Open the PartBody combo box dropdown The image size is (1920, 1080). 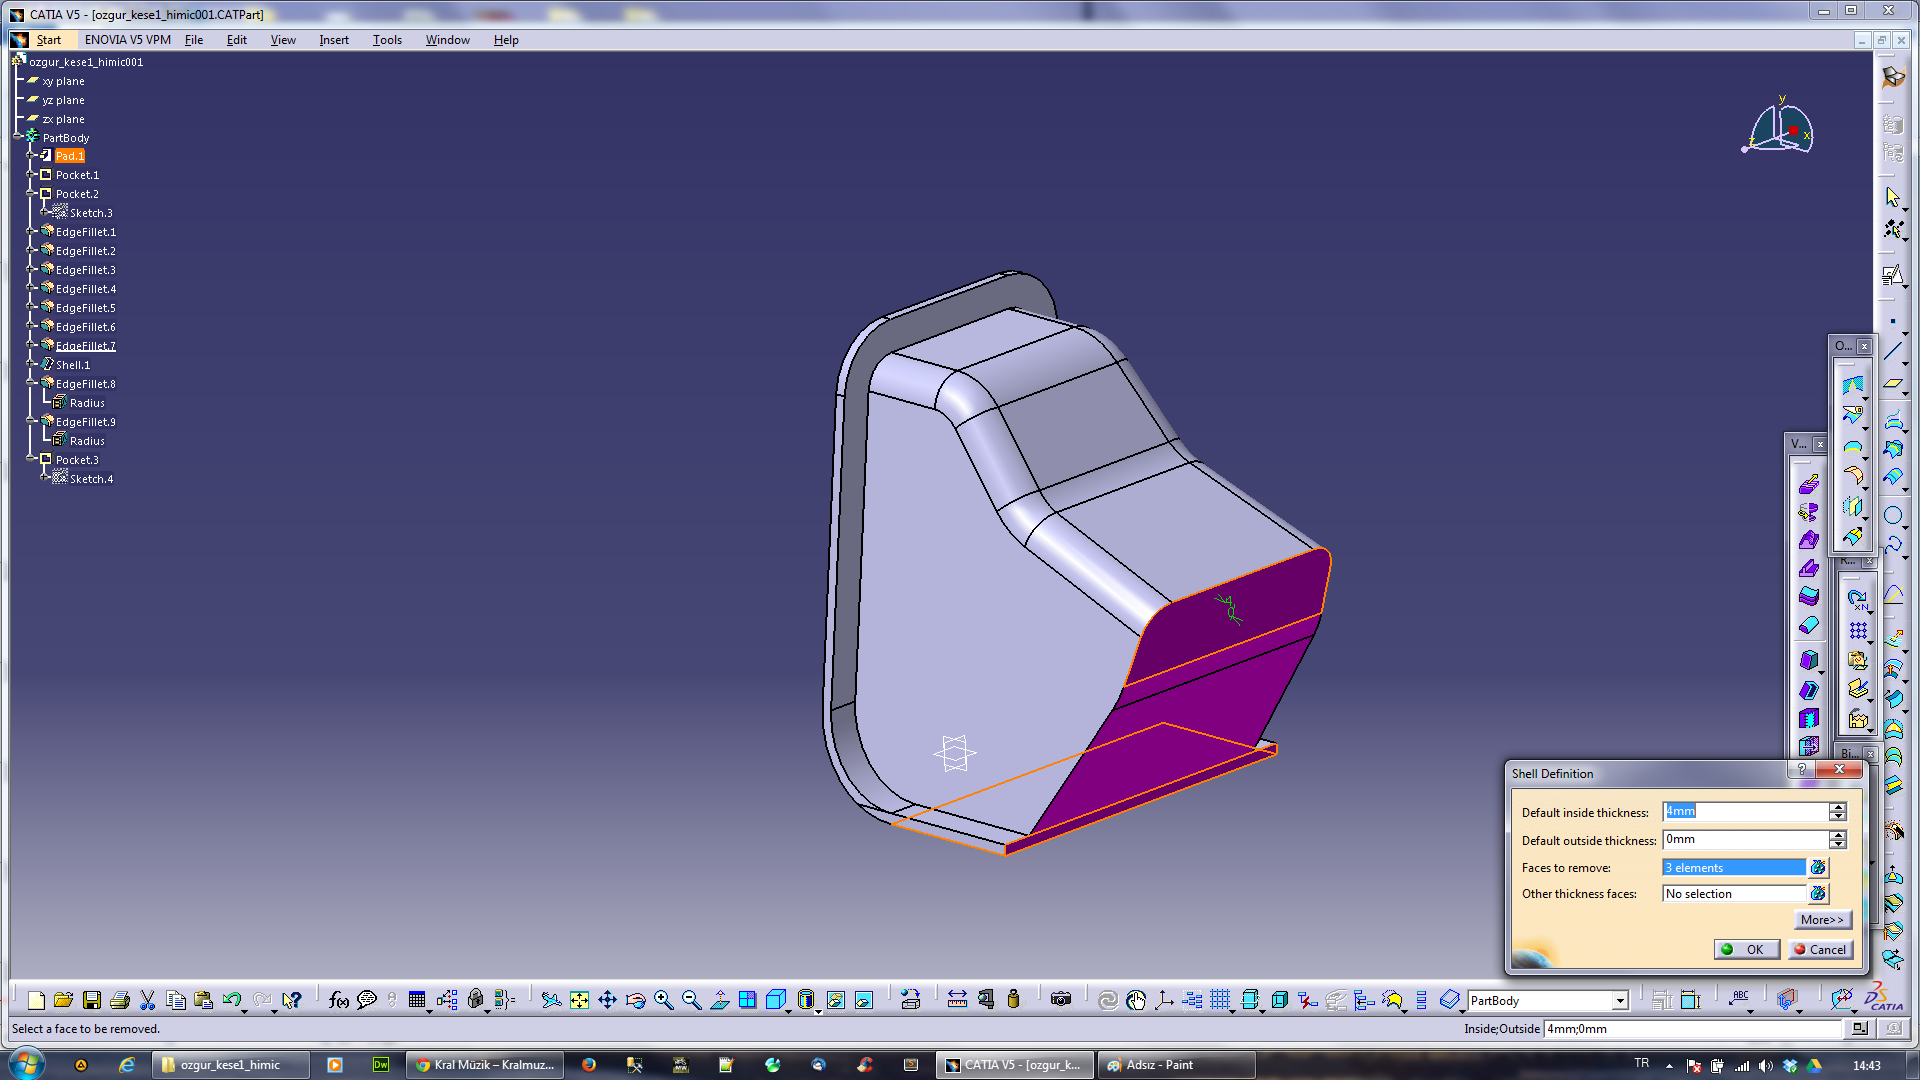1619,1001
